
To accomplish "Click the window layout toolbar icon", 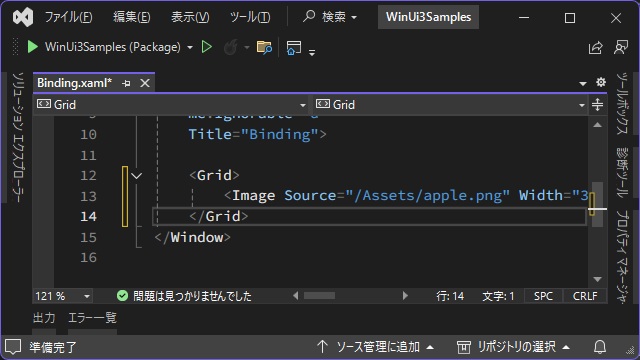I will pos(294,47).
